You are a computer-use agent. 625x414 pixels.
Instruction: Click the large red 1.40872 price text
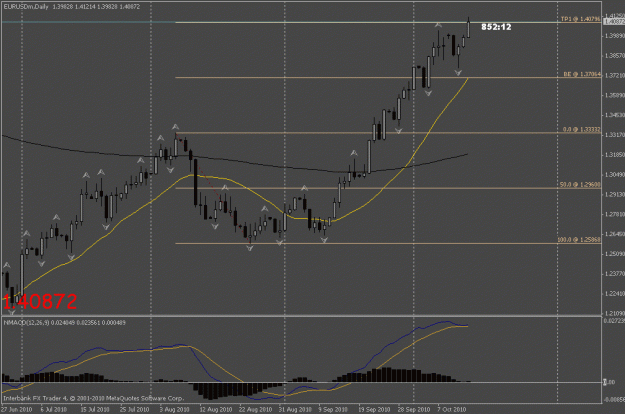point(40,302)
